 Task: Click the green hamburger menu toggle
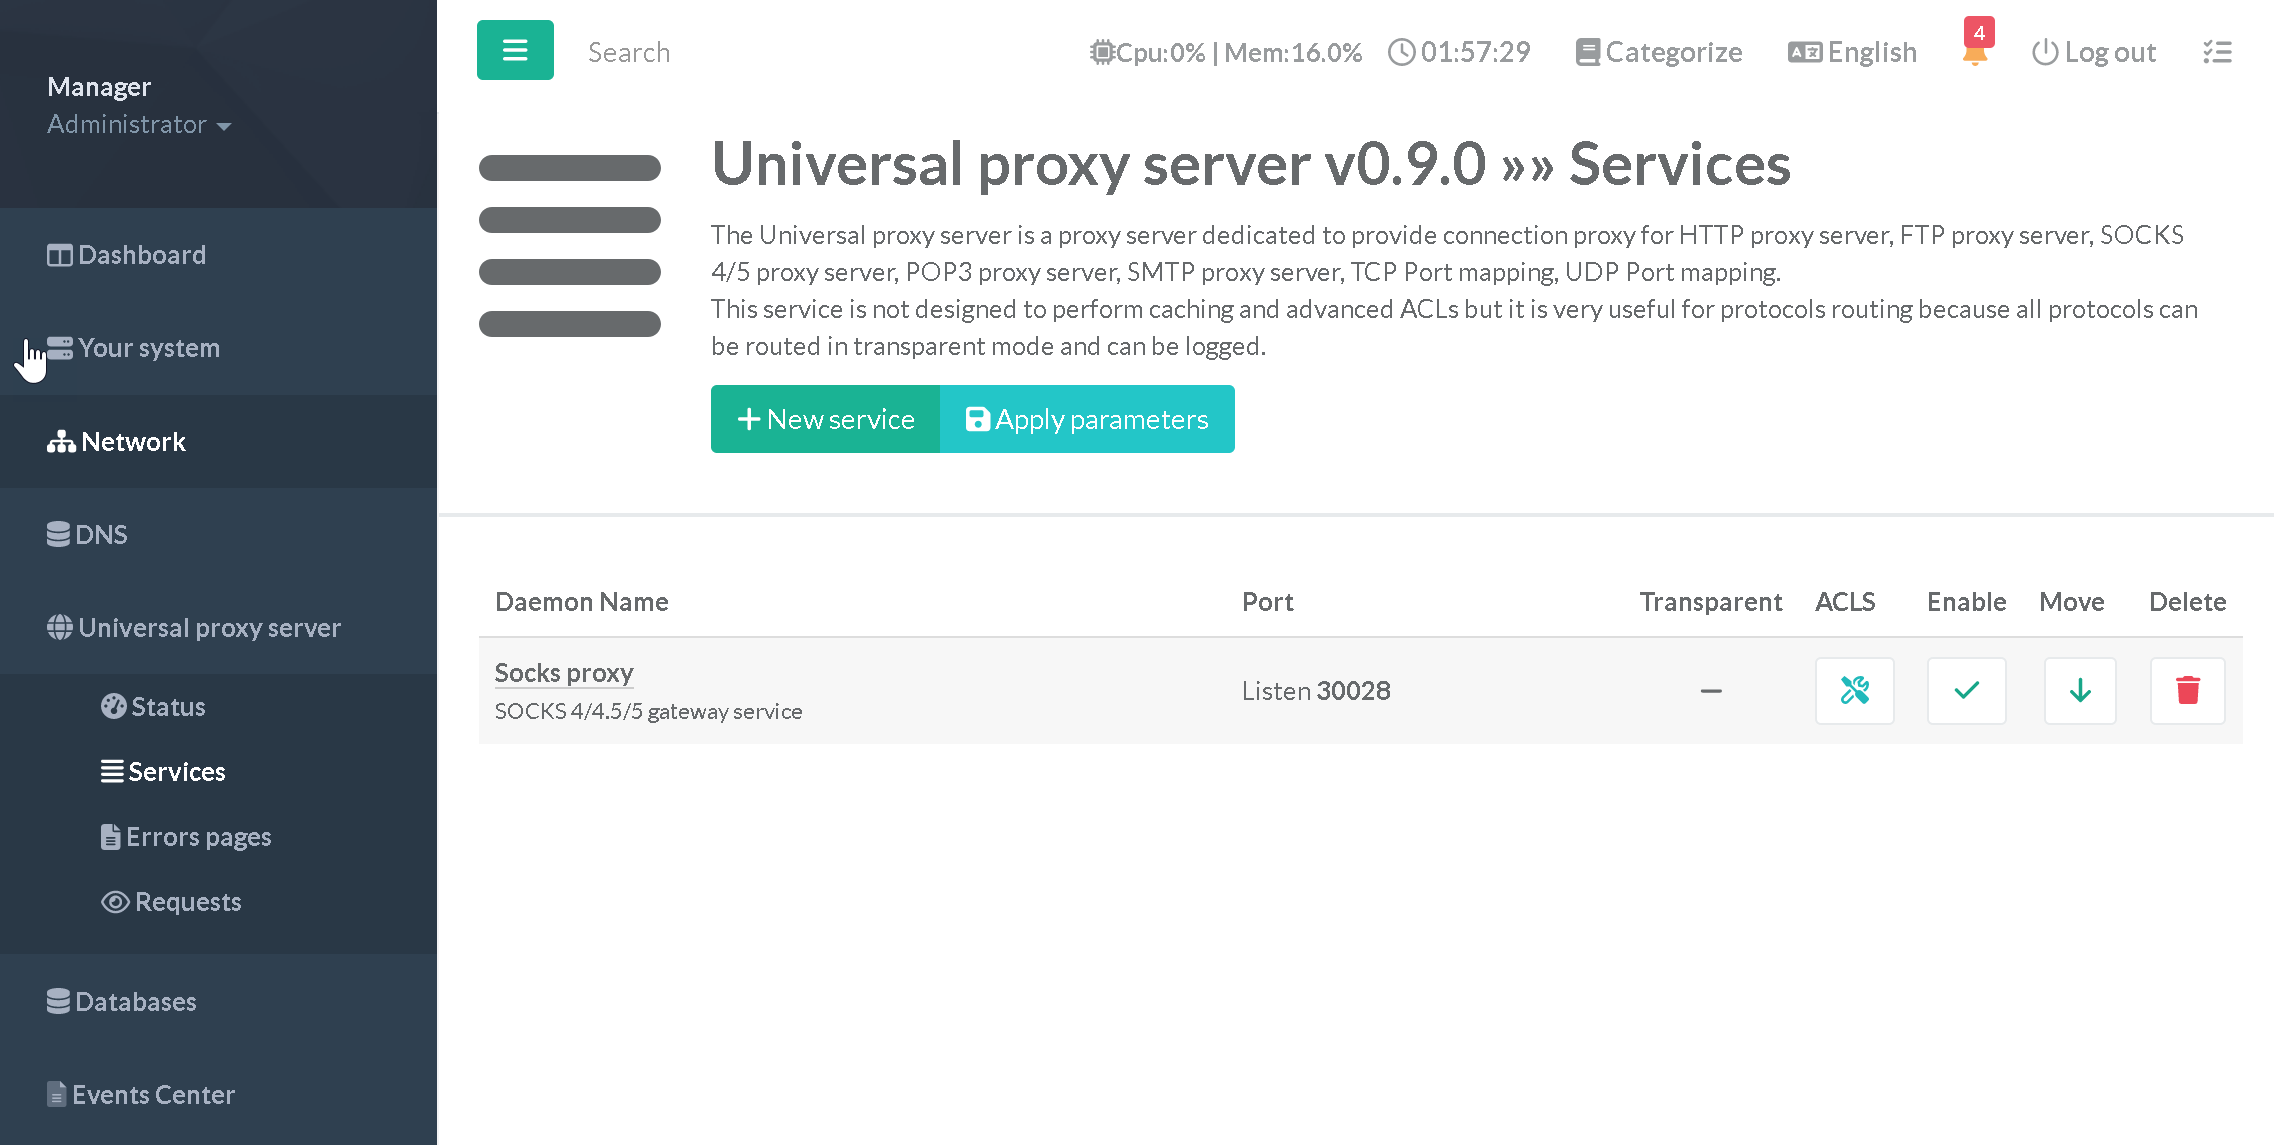pyautogui.click(x=515, y=50)
